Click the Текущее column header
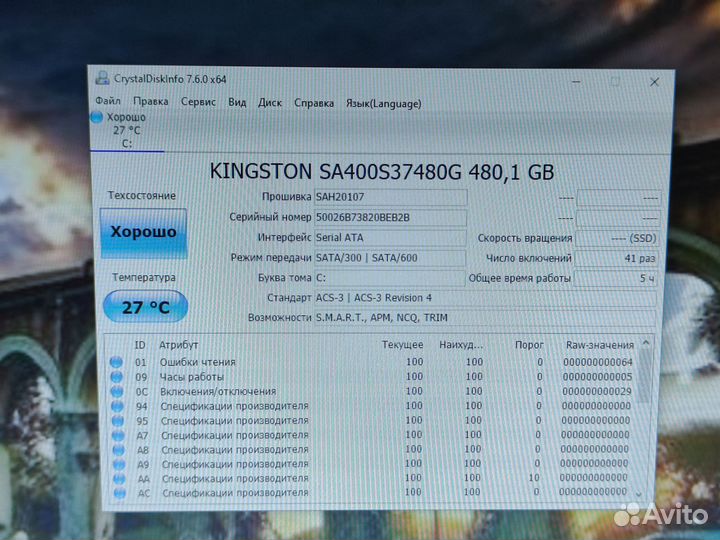The image size is (720, 540). click(x=403, y=345)
